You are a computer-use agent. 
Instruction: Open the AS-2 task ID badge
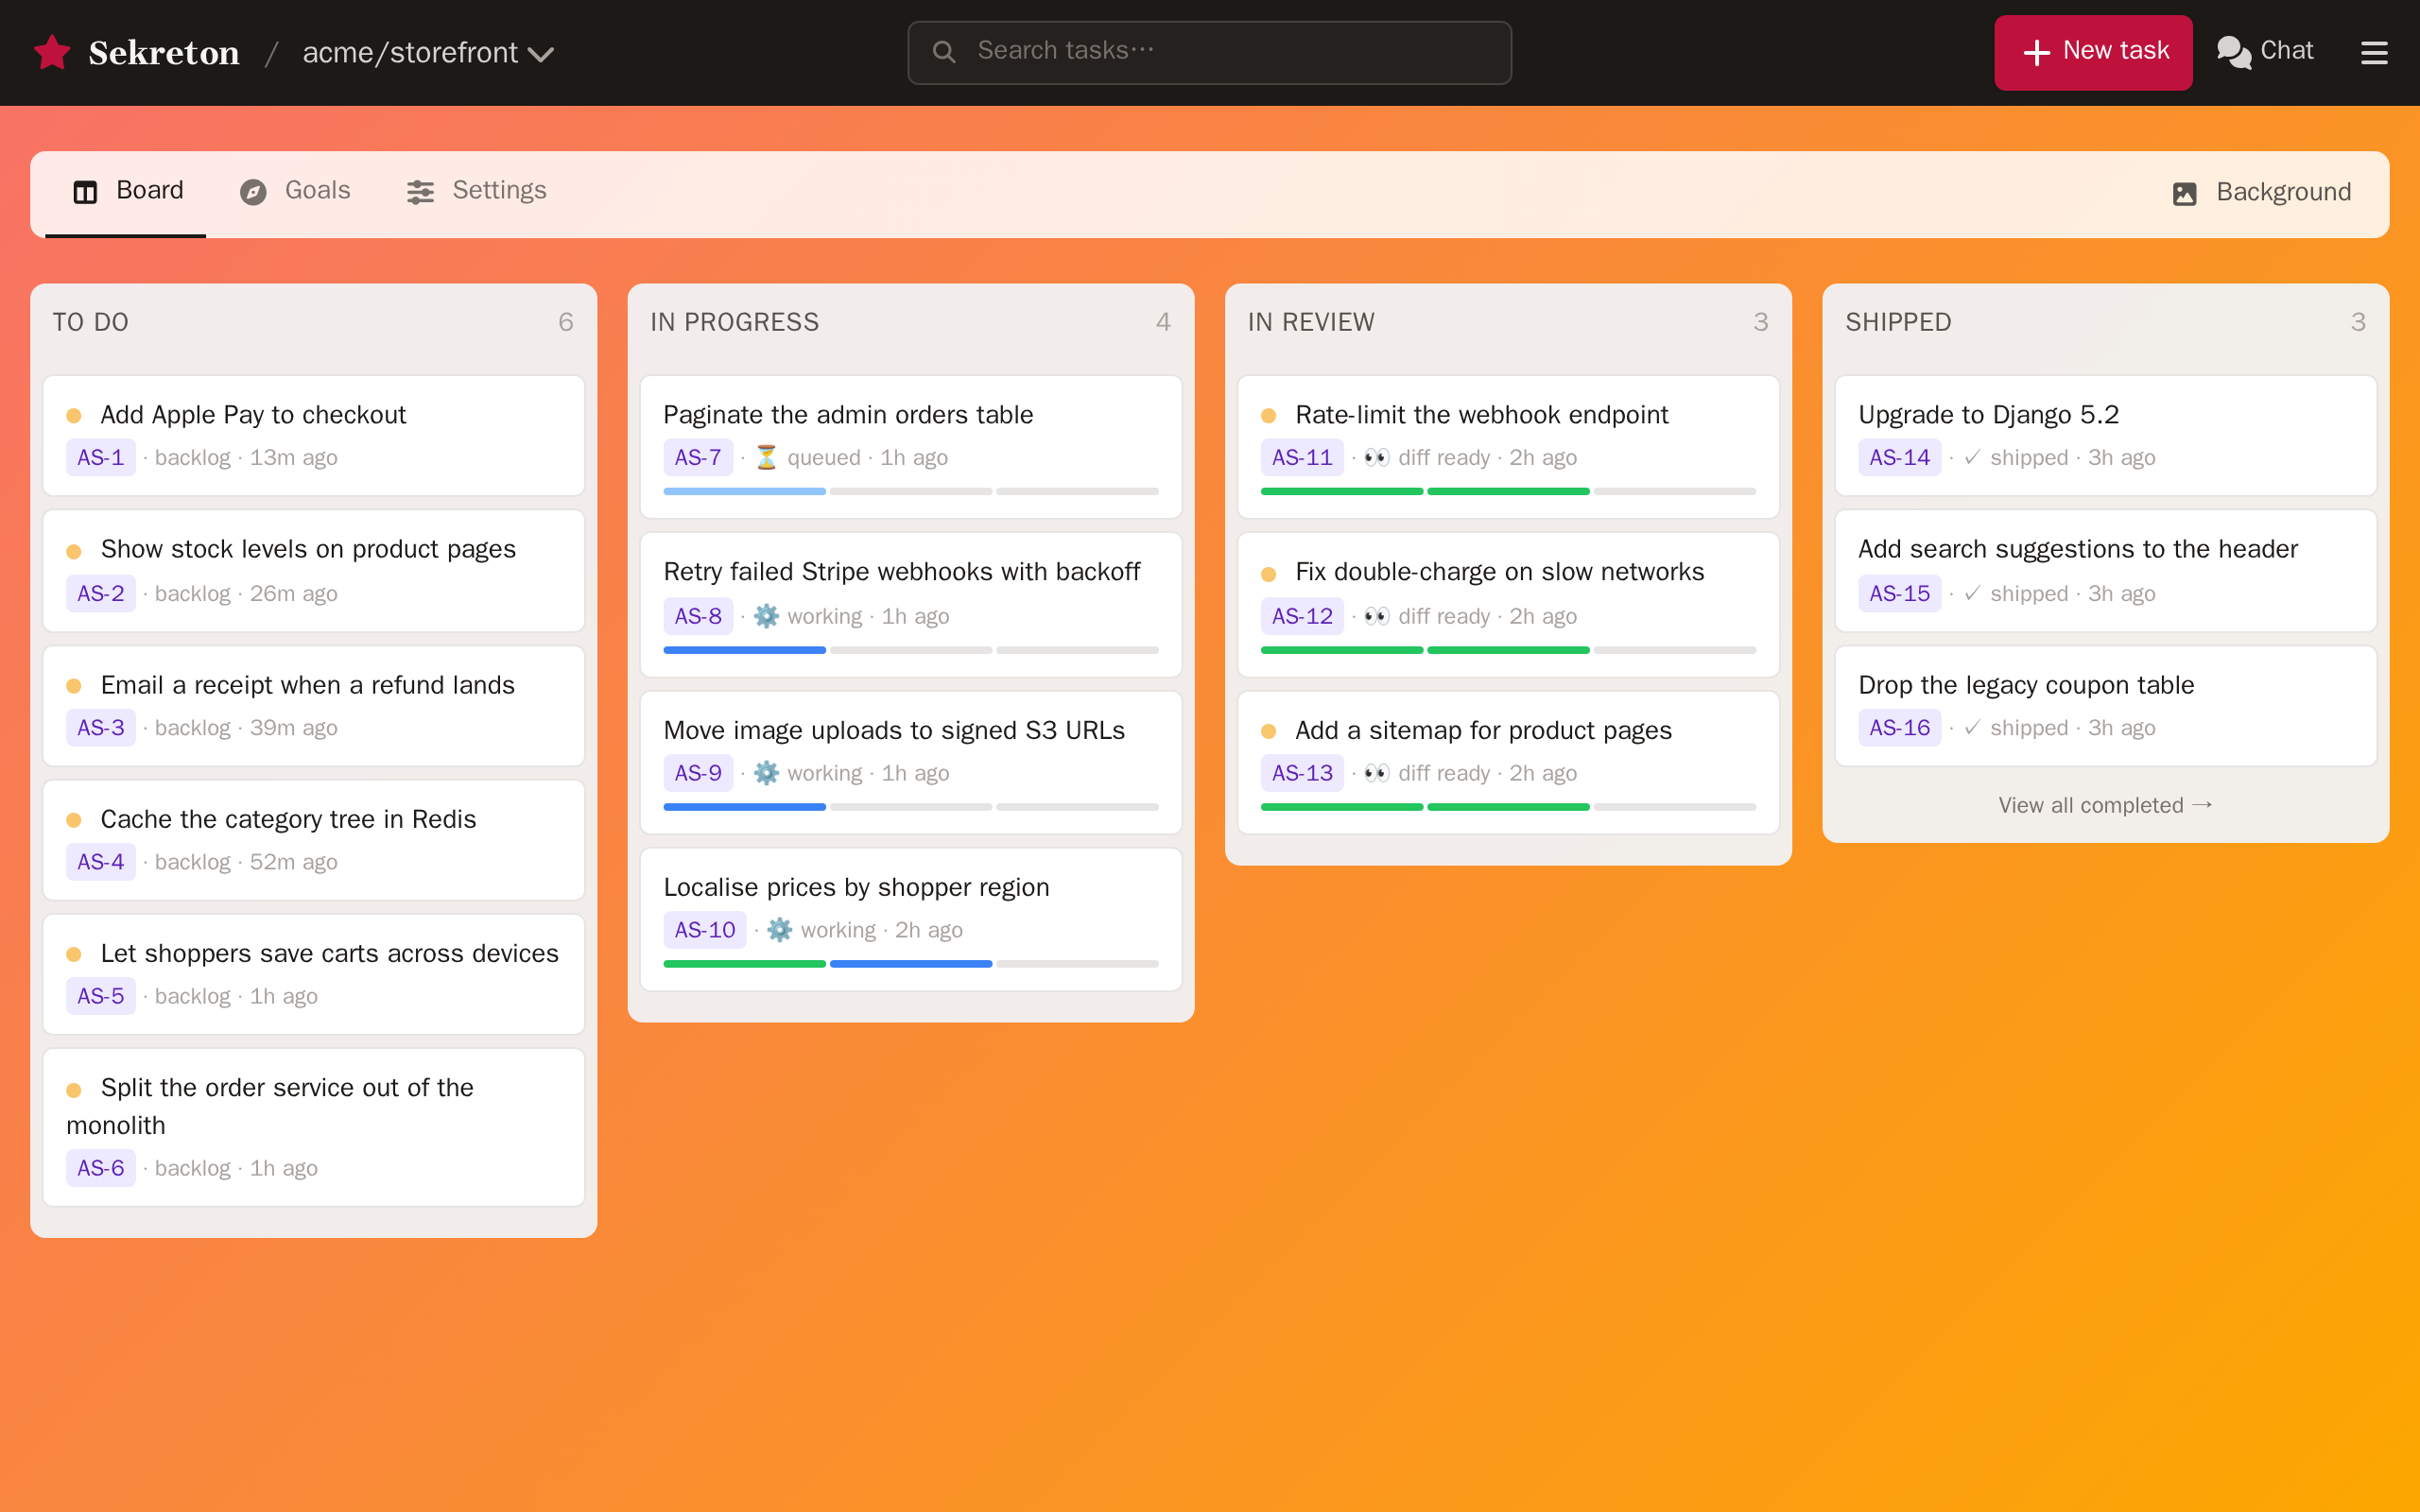pyautogui.click(x=101, y=593)
